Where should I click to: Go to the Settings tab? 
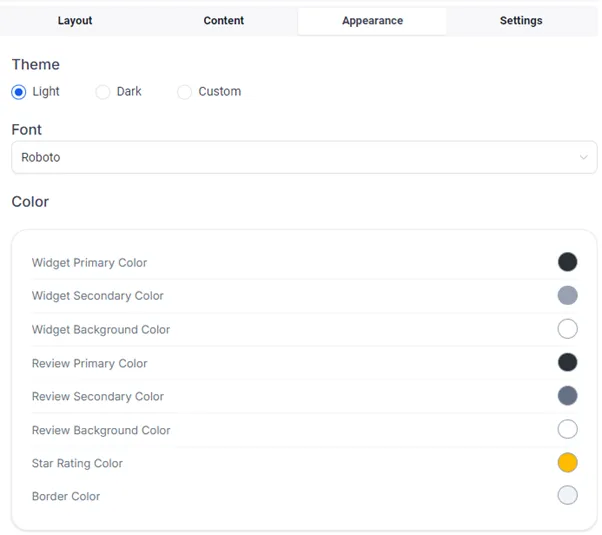[x=521, y=21]
